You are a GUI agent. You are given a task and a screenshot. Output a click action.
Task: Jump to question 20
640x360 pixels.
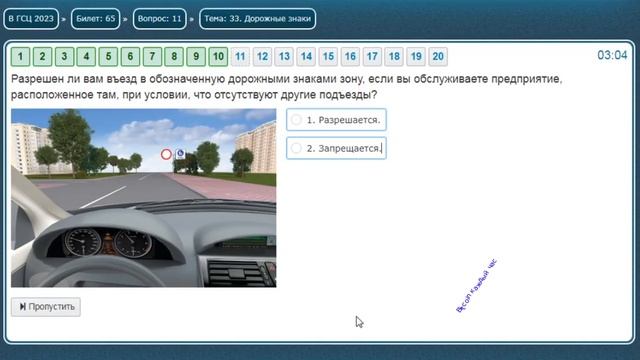(438, 56)
